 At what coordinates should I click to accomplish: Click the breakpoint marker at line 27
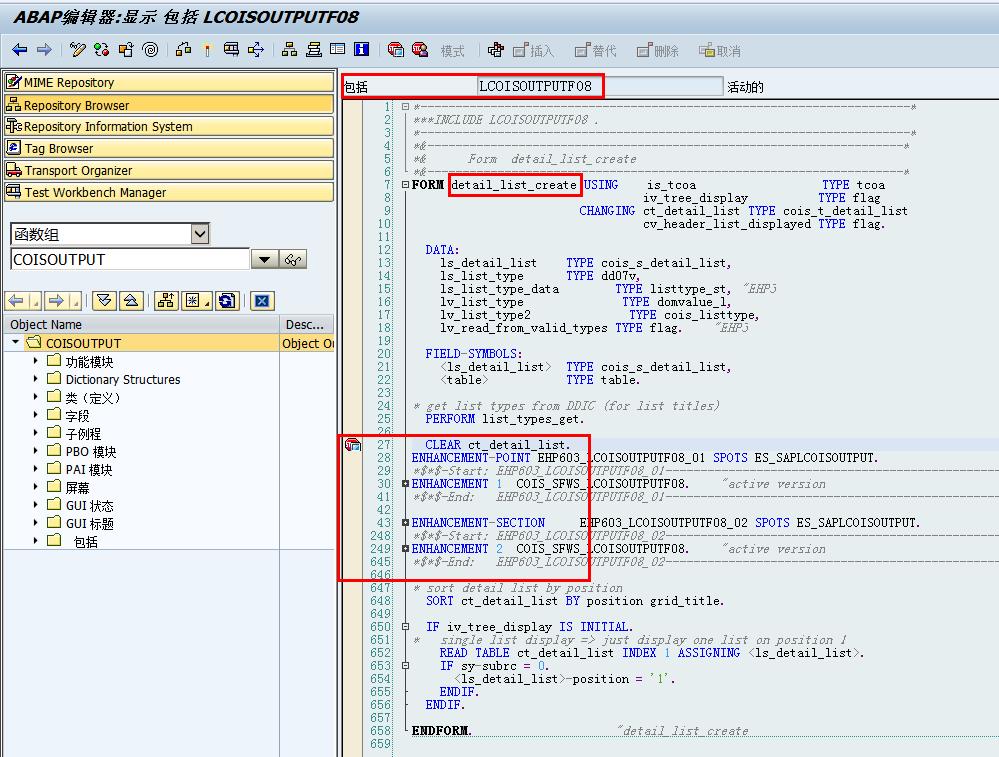click(x=353, y=444)
